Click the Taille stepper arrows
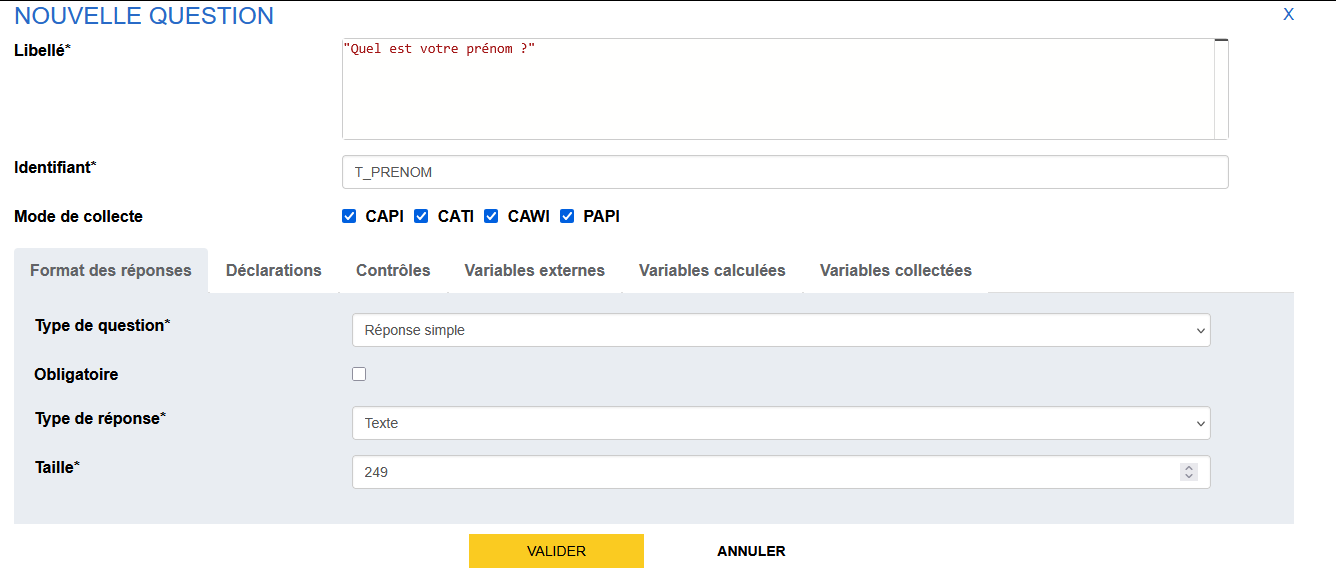The width and height of the screenshot is (1336, 578). (x=1188, y=472)
